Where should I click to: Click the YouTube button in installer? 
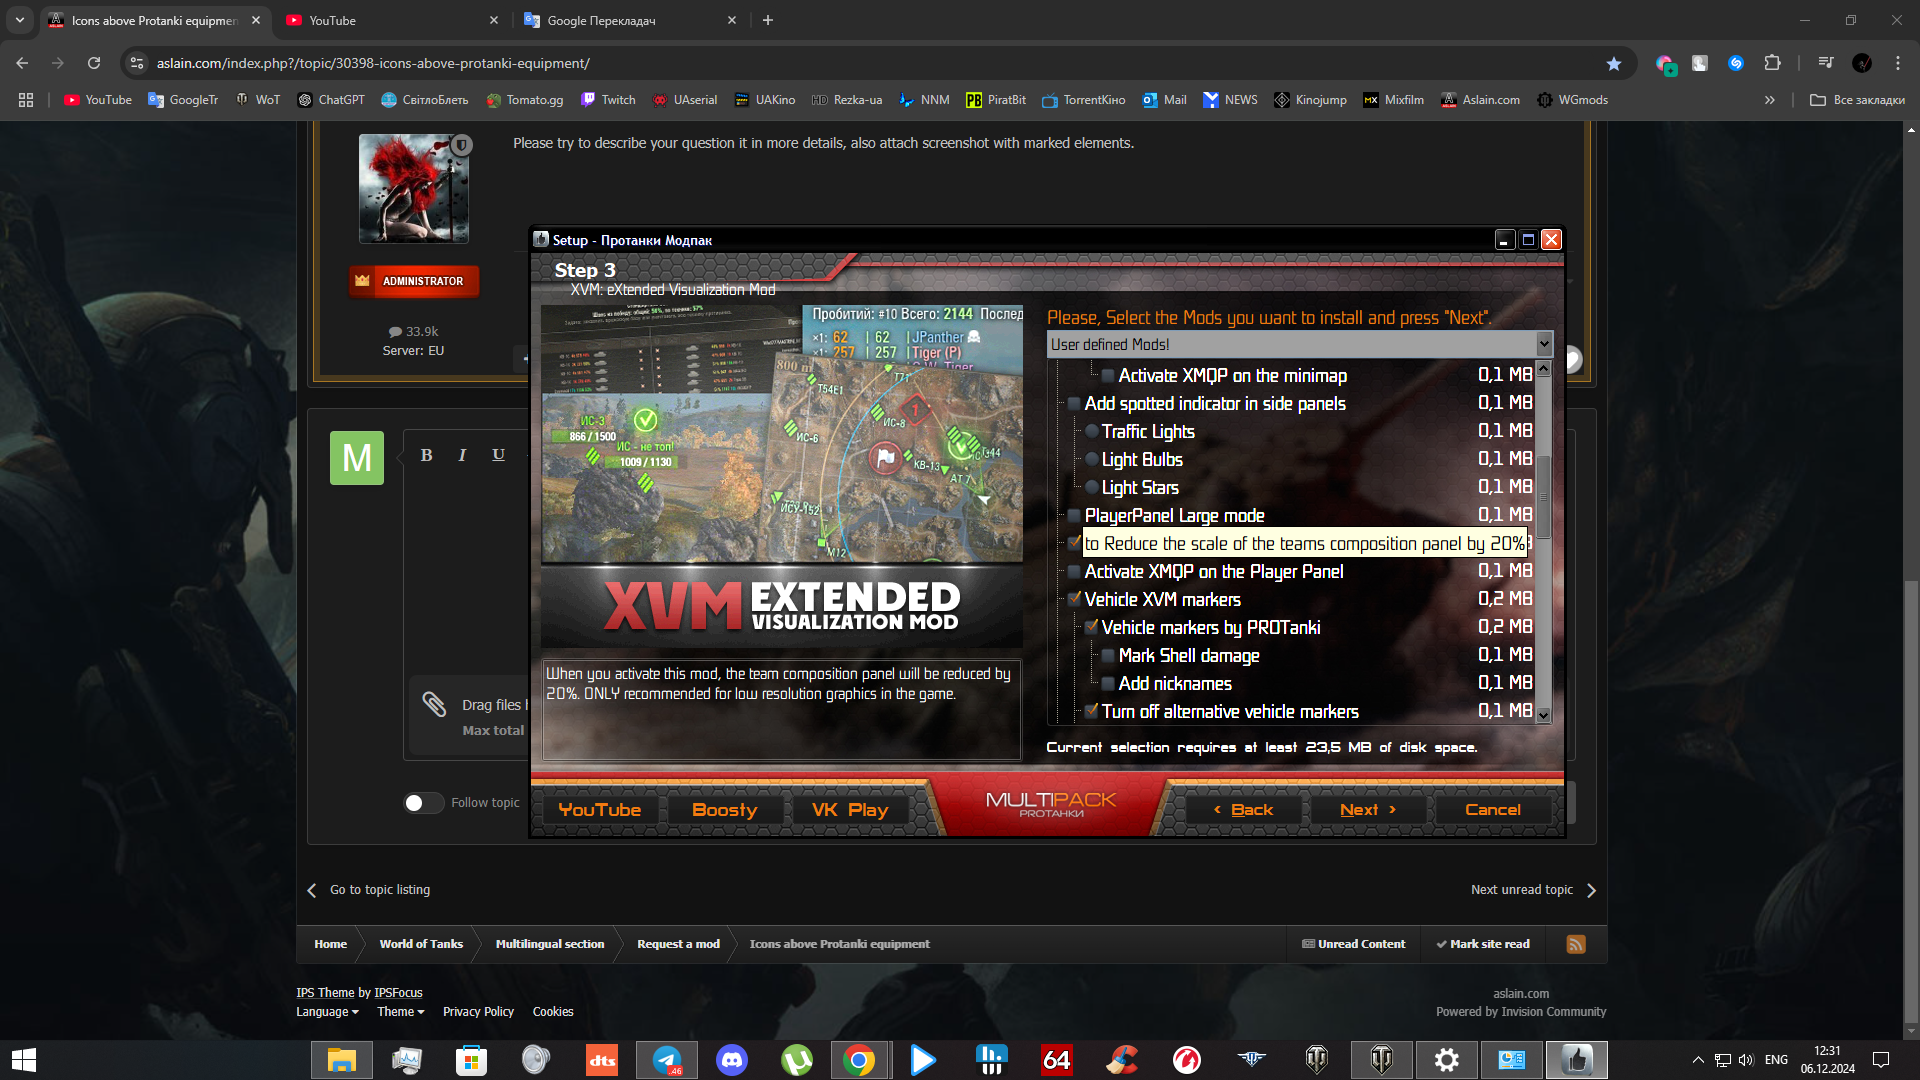599,810
